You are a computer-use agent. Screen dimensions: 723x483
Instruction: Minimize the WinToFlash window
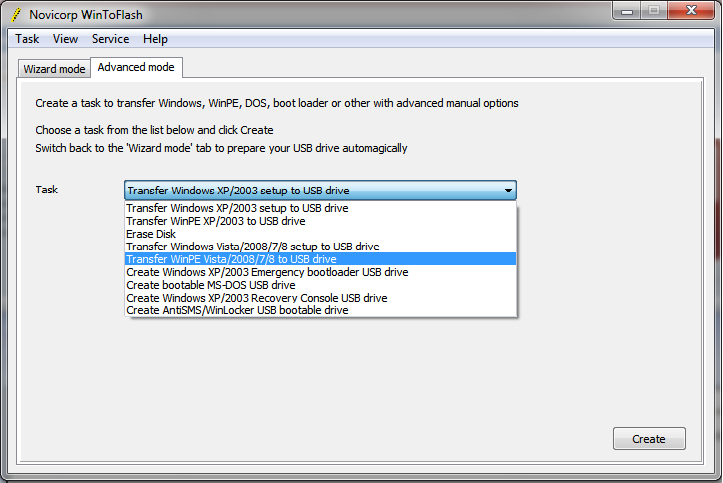[x=627, y=11]
